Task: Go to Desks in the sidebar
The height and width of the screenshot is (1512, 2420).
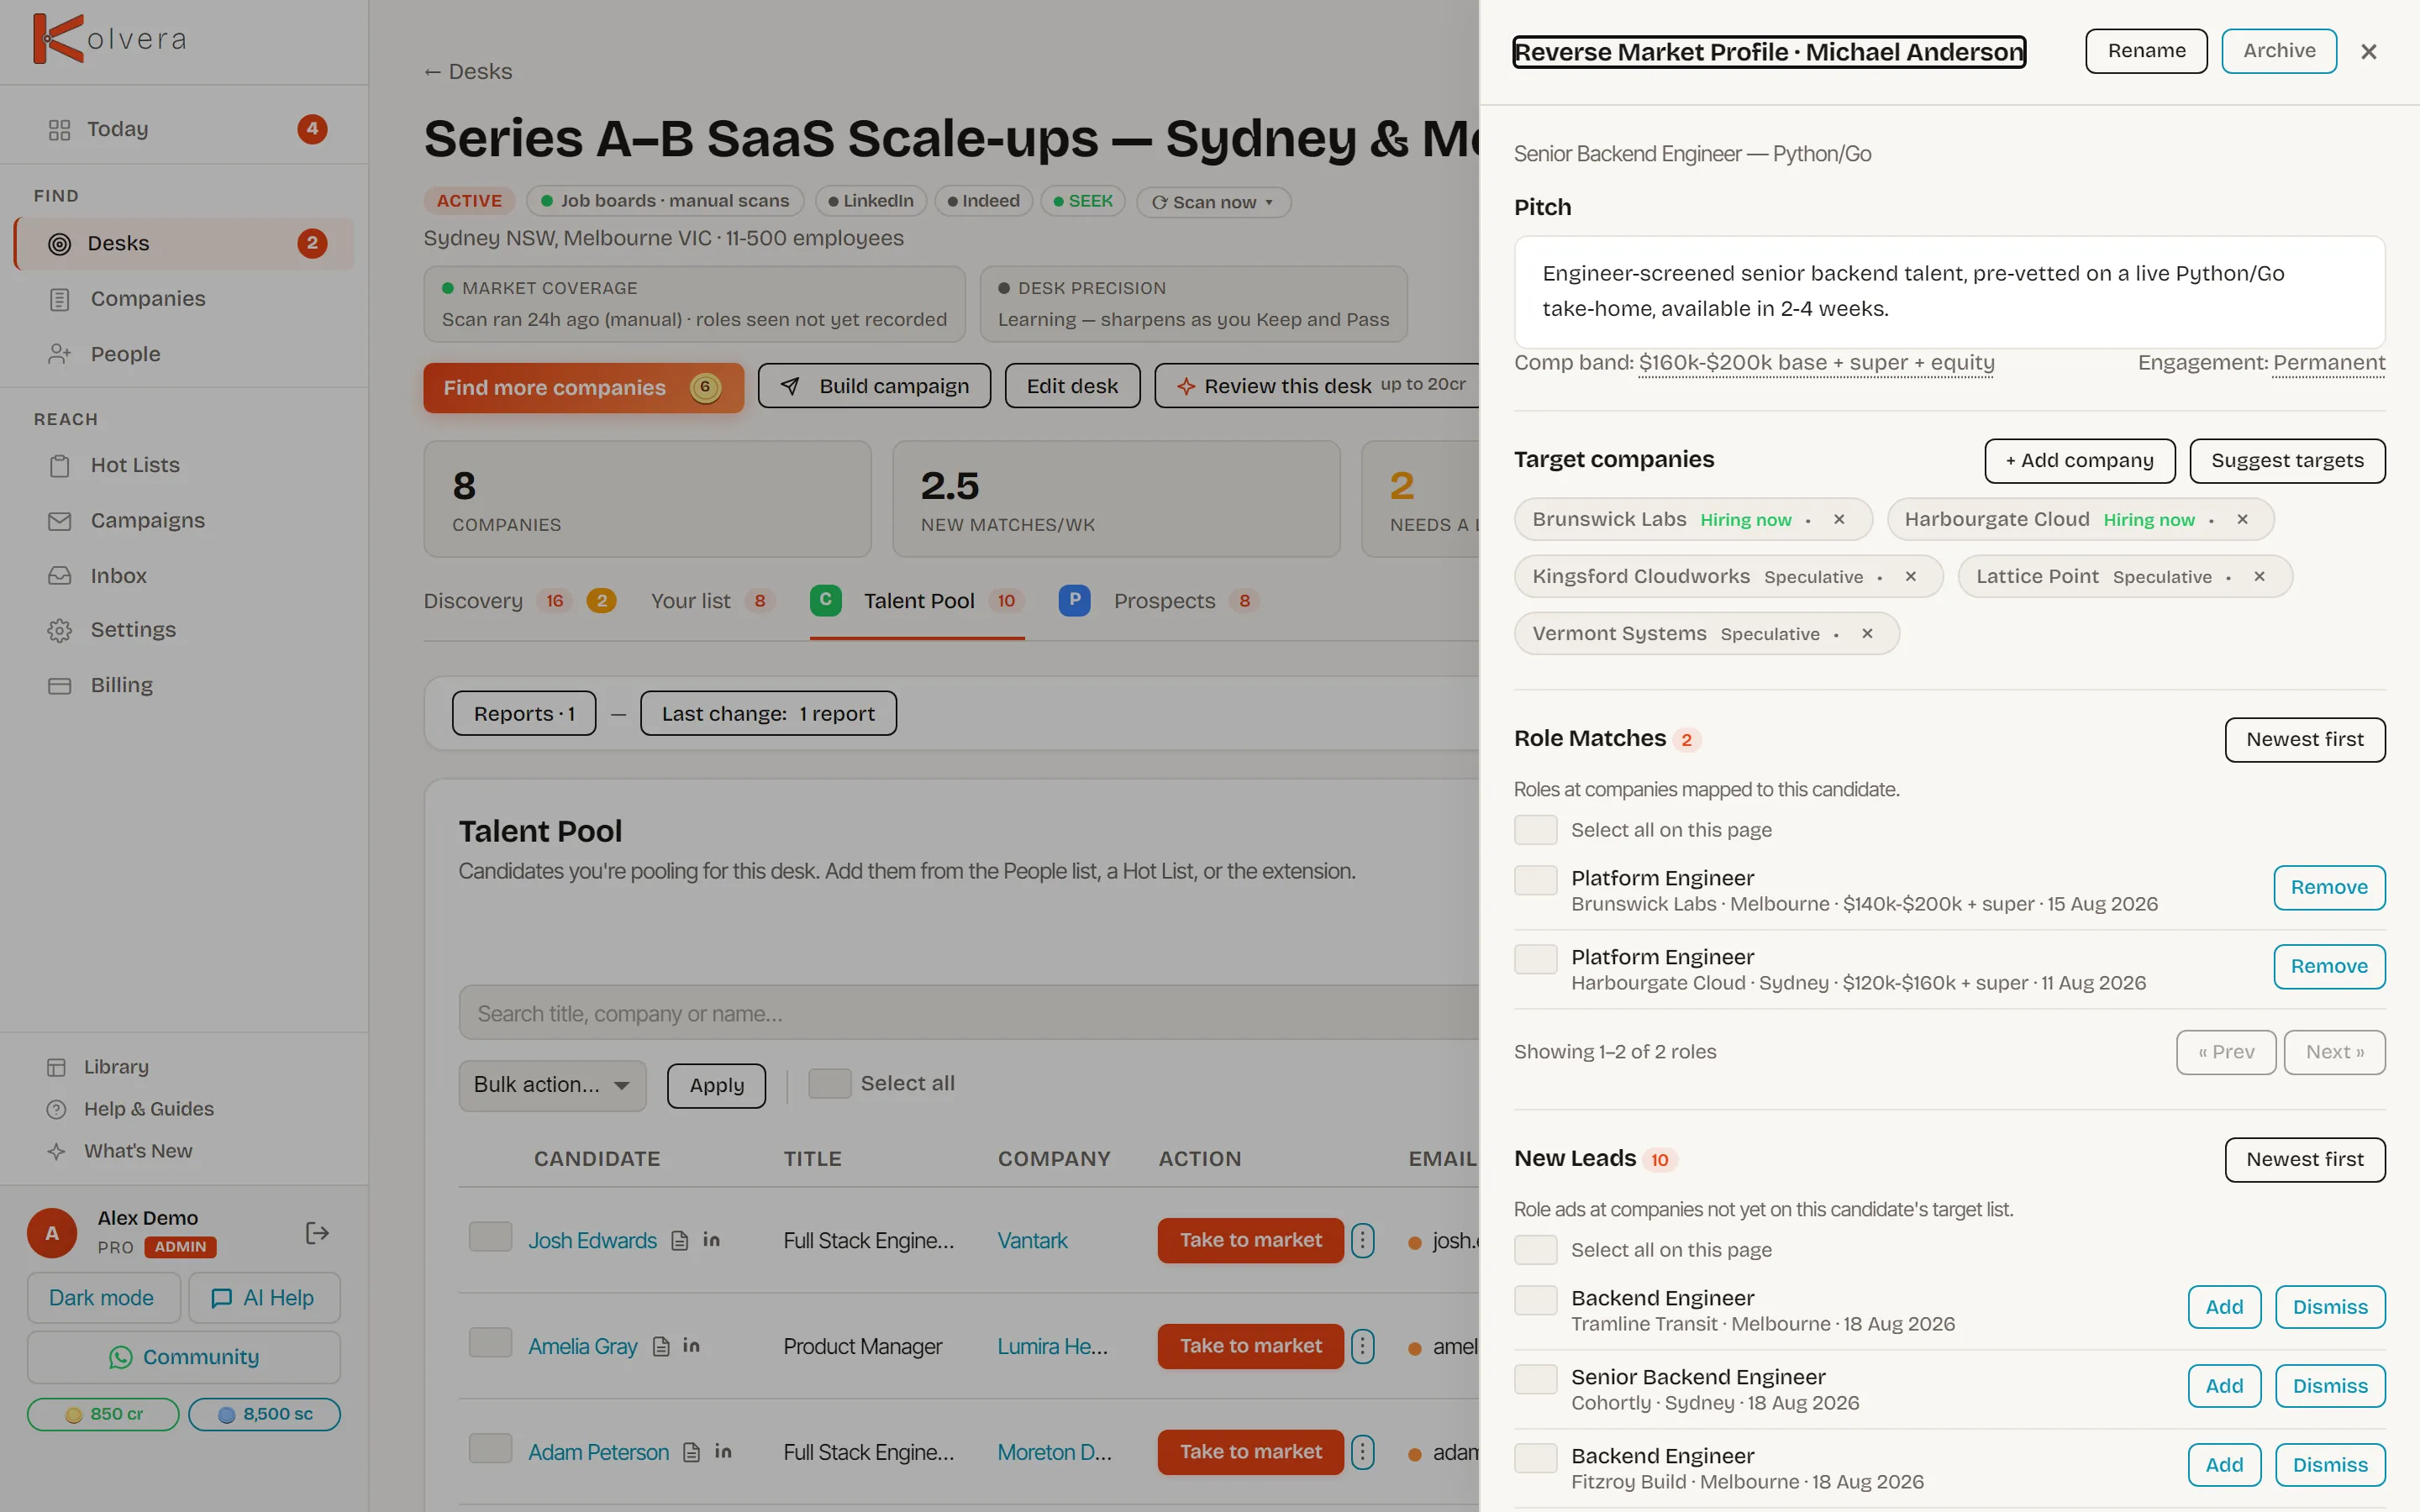Action: (185, 244)
